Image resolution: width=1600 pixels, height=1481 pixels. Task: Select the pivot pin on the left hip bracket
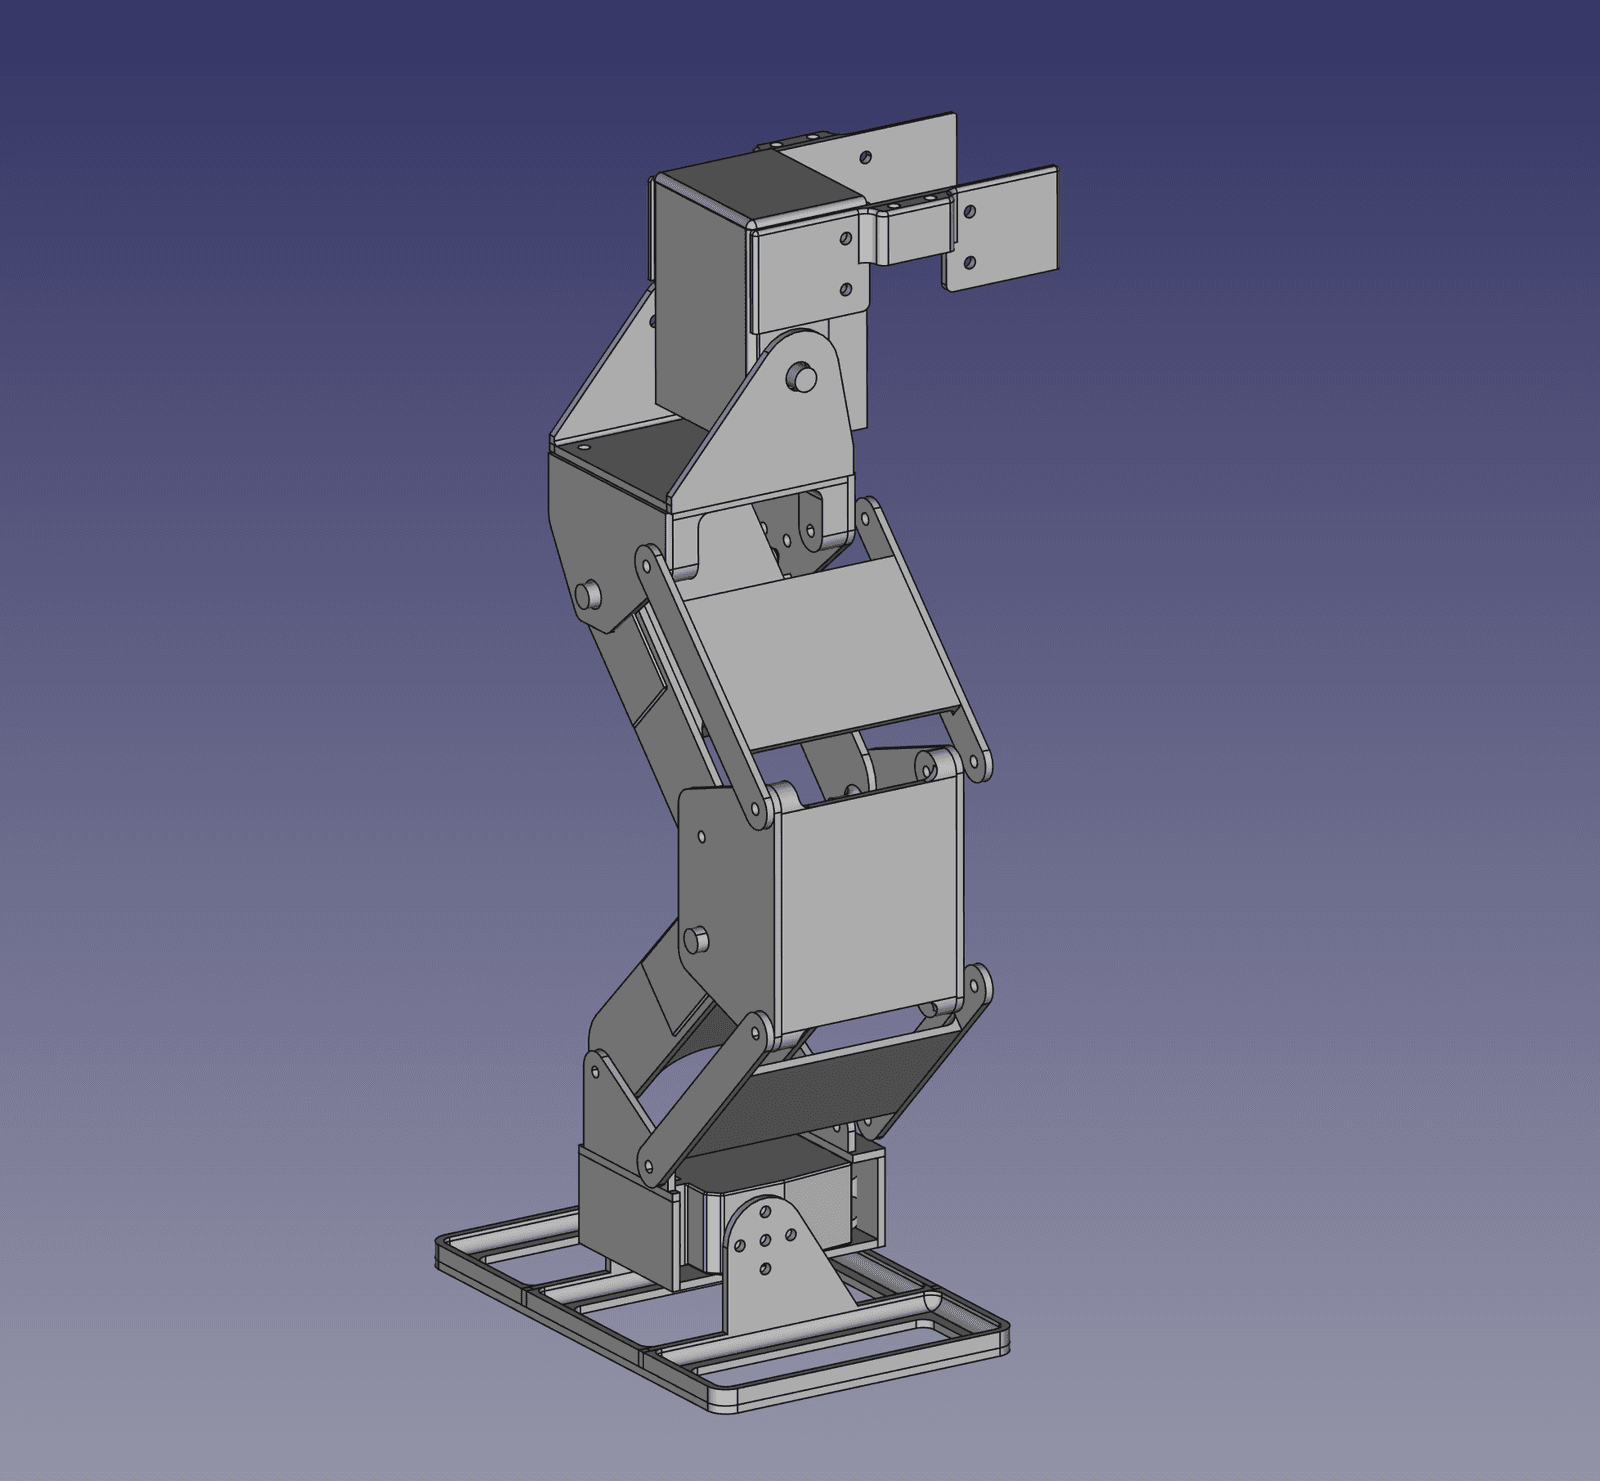[x=588, y=595]
